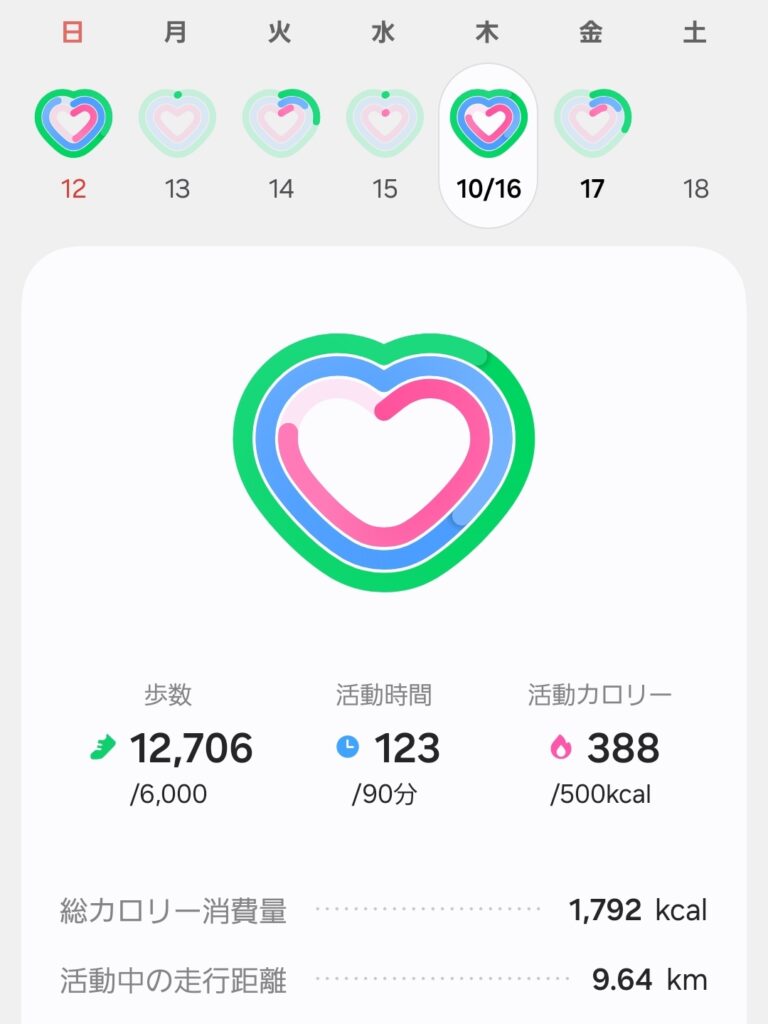The height and width of the screenshot is (1024, 768).
Task: Open the 388 active calories value
Action: click(622, 748)
